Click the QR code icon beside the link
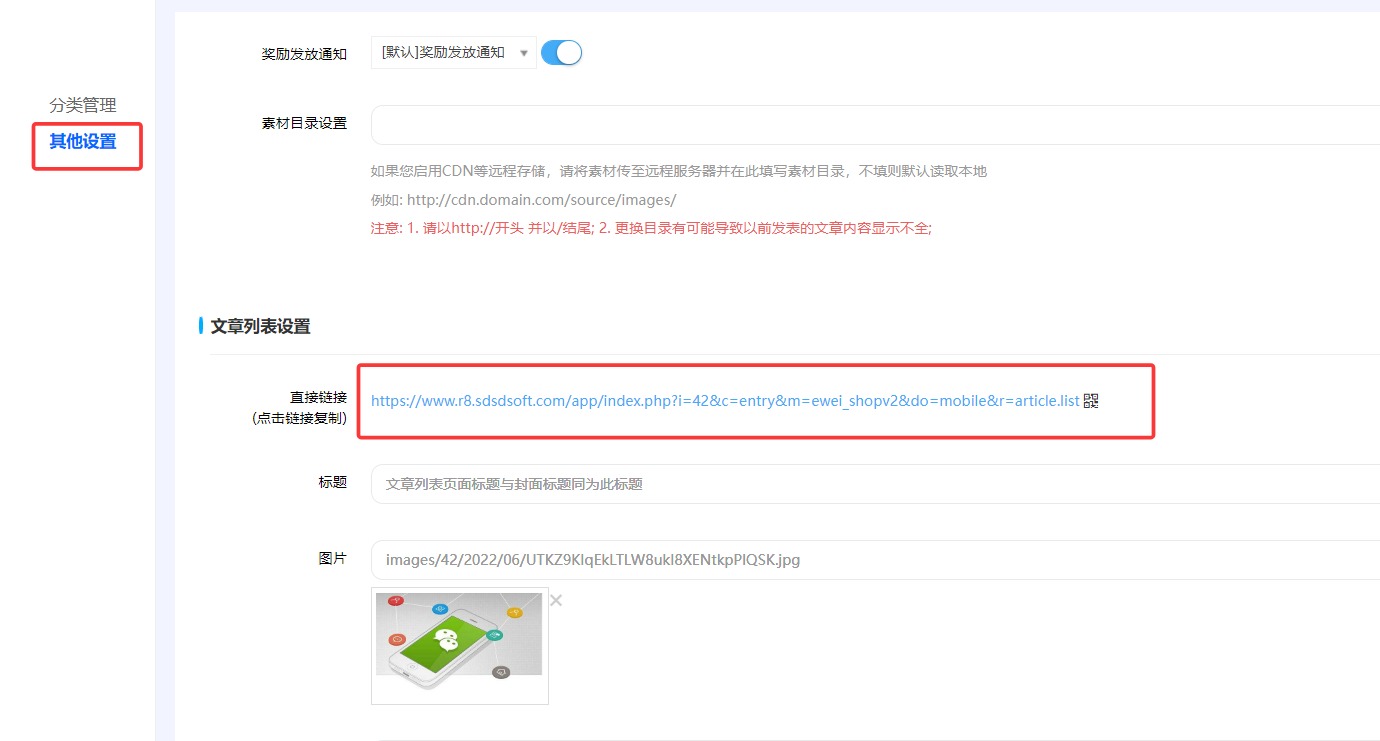1380x741 pixels. point(1091,401)
